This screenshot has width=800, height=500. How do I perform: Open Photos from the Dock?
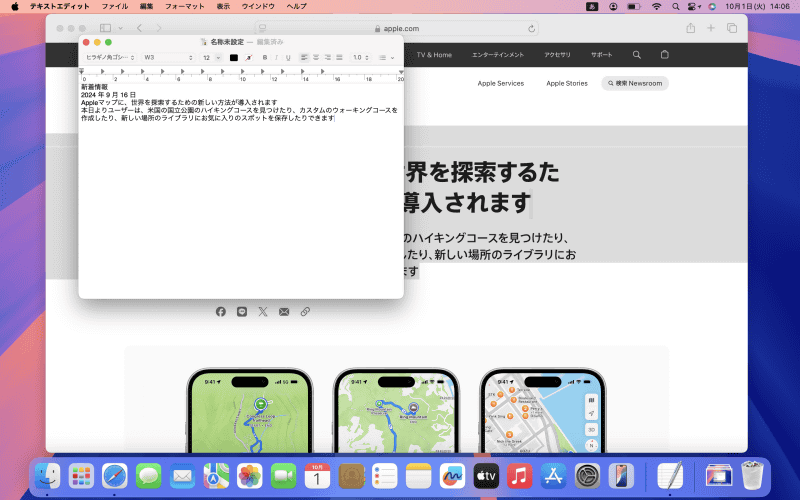pyautogui.click(x=249, y=476)
